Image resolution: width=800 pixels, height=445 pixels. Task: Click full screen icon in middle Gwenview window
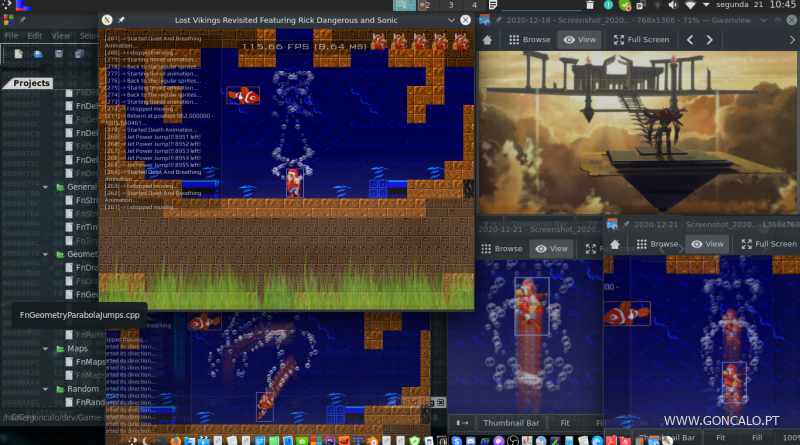point(591,249)
